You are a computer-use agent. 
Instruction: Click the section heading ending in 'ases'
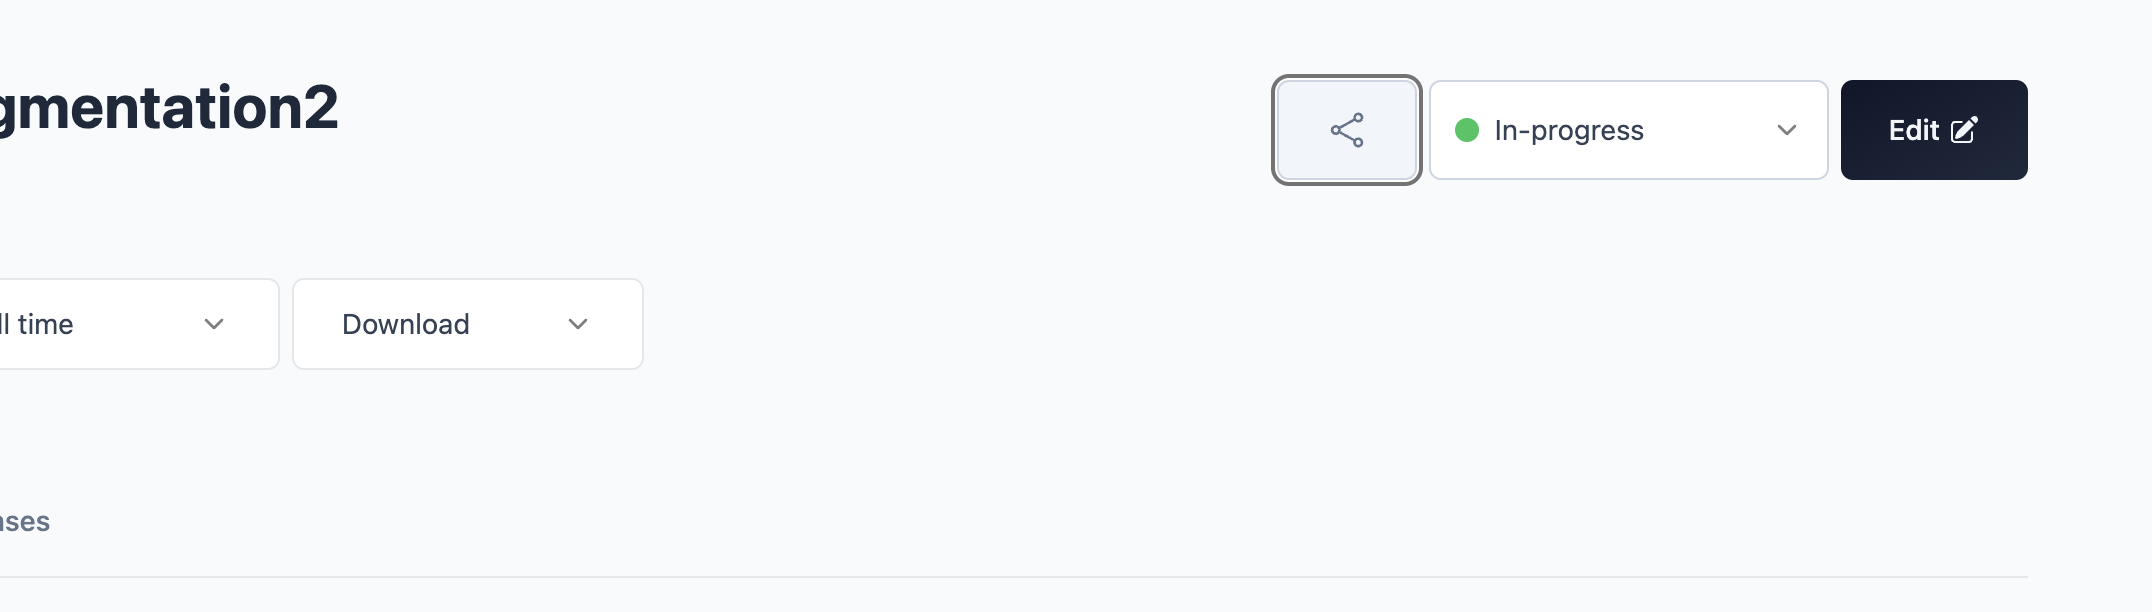click(x=25, y=520)
